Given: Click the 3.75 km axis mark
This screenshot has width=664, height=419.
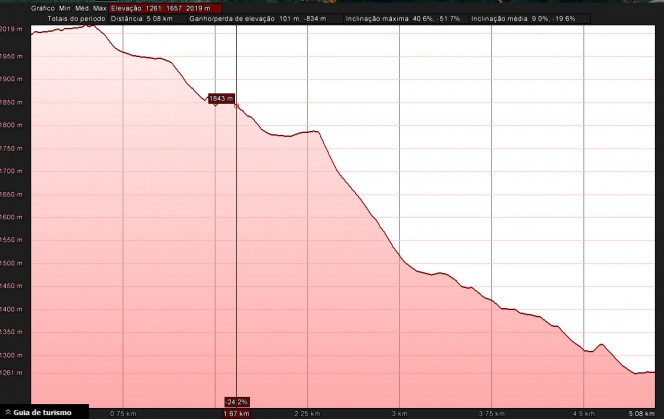Looking at the screenshot, I should pos(491,412).
